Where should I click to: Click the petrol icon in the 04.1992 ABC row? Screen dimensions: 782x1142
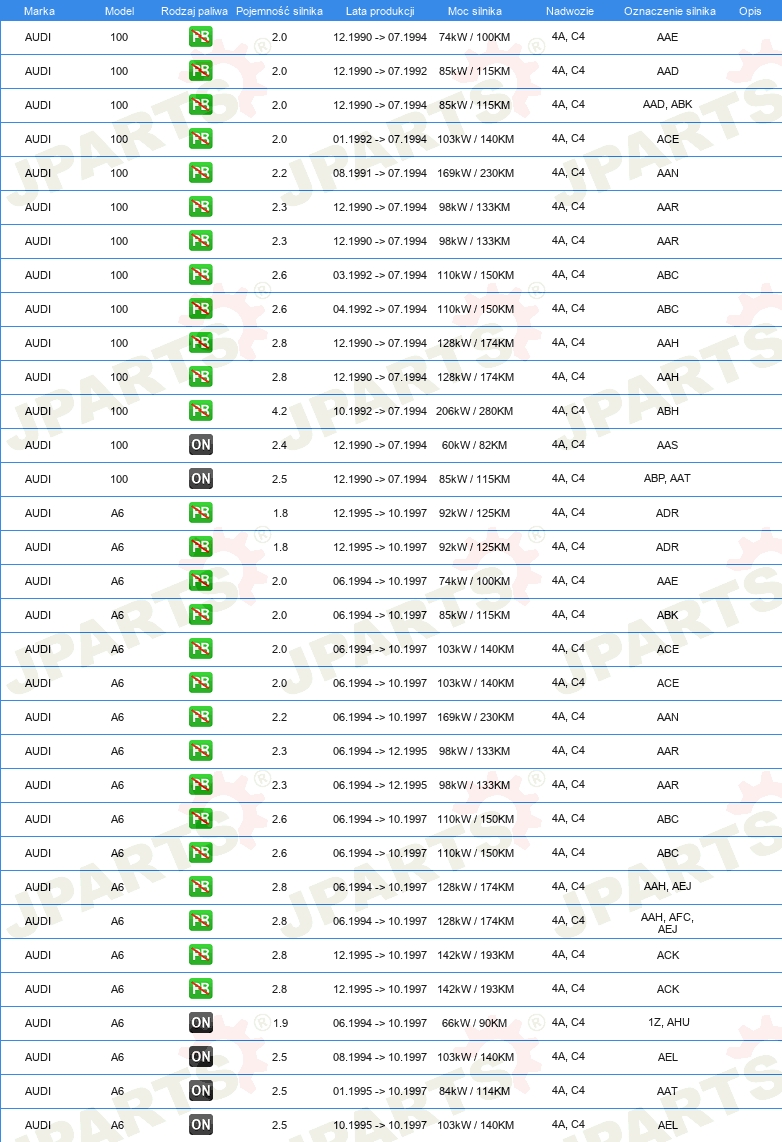pos(200,309)
